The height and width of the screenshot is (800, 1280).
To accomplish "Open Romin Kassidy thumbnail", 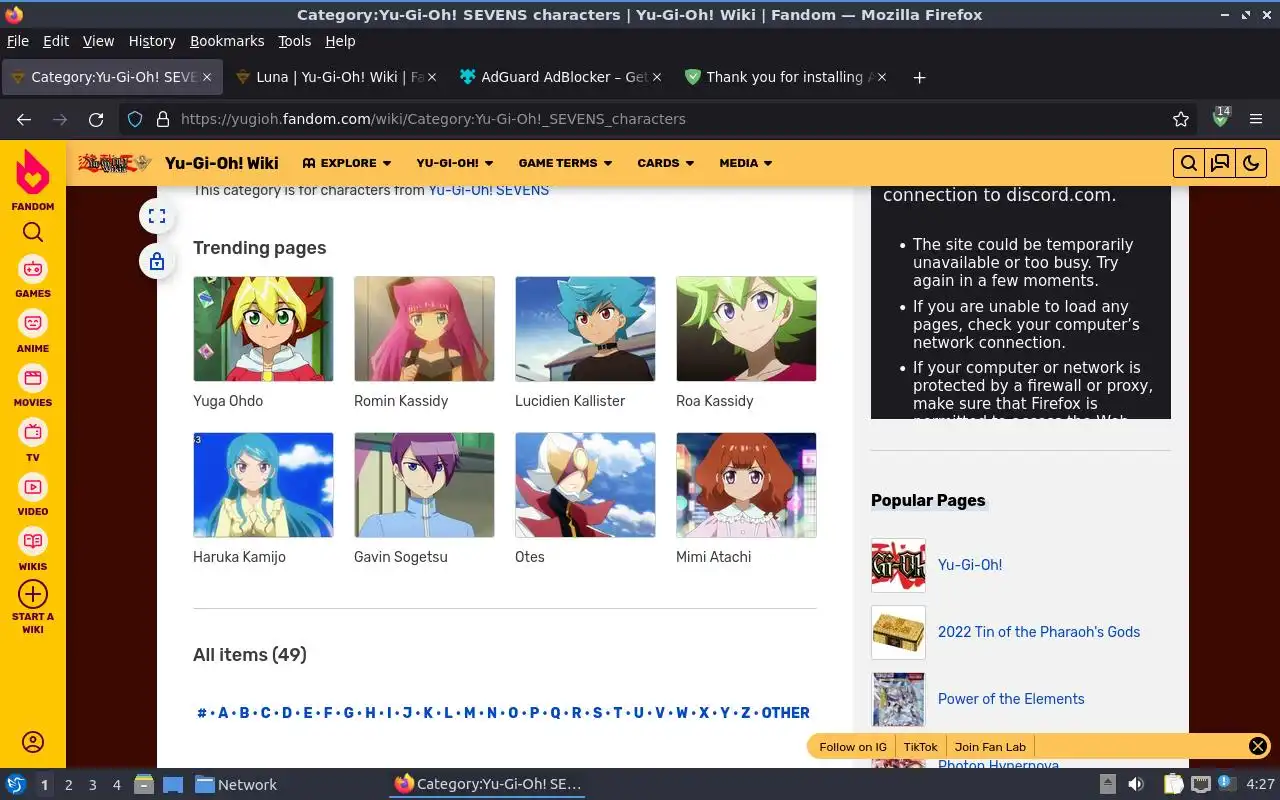I will coord(424,329).
